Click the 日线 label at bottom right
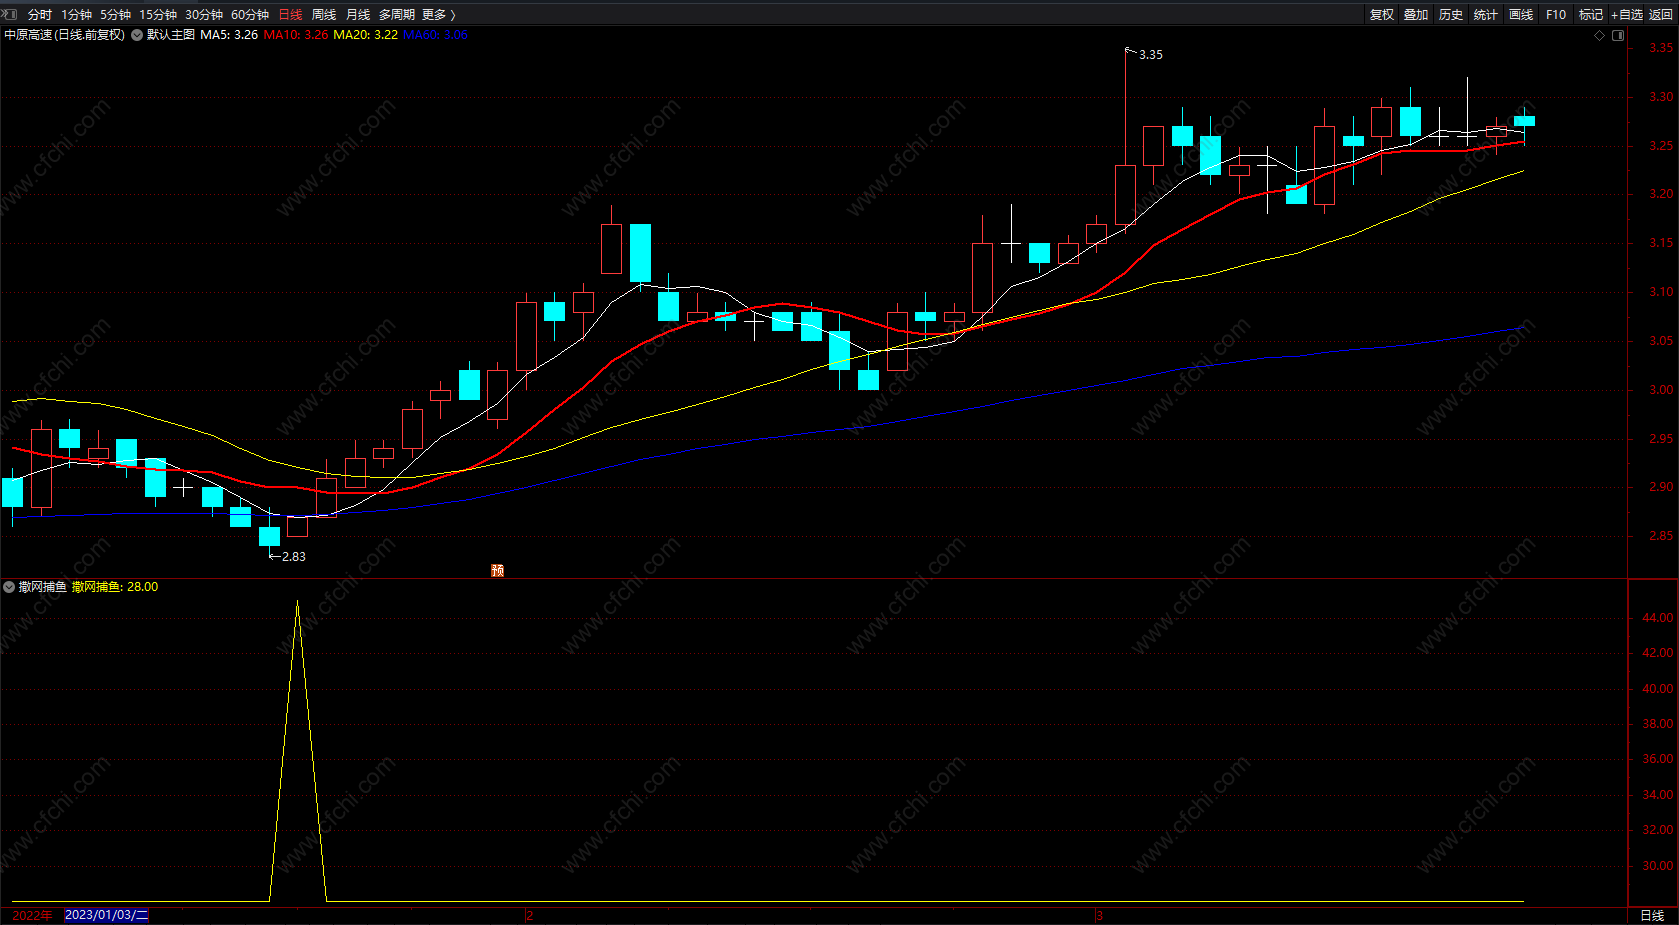Image resolution: width=1679 pixels, height=925 pixels. click(1652, 915)
